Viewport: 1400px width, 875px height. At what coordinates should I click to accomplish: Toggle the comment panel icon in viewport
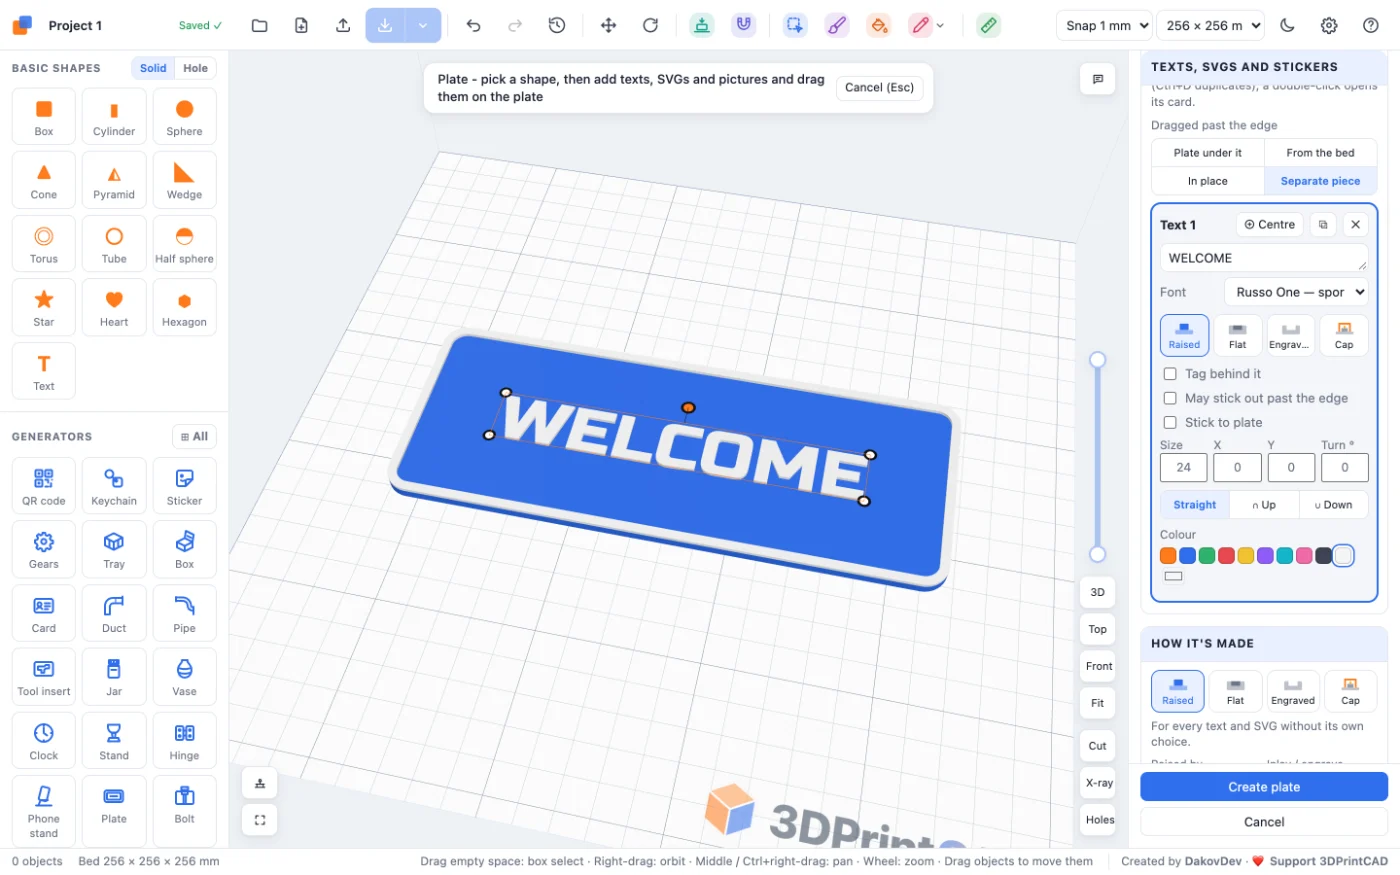coord(1097,79)
